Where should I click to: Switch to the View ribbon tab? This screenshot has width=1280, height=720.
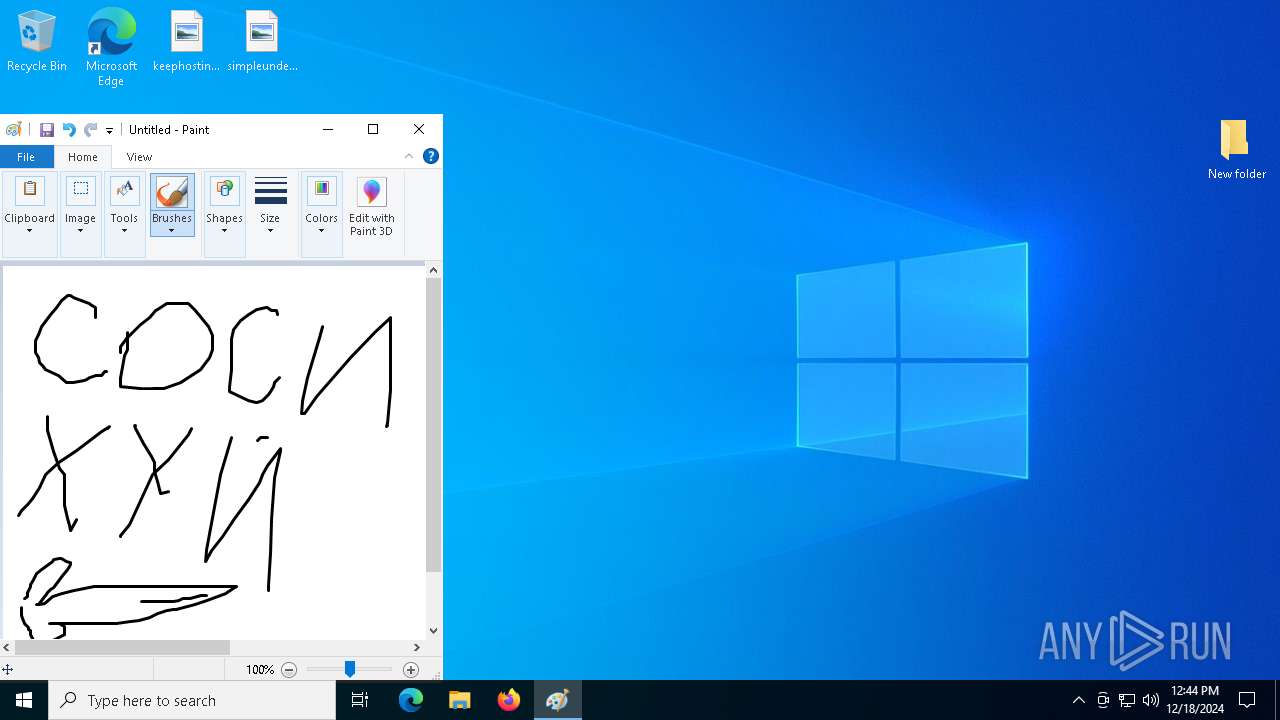139,157
